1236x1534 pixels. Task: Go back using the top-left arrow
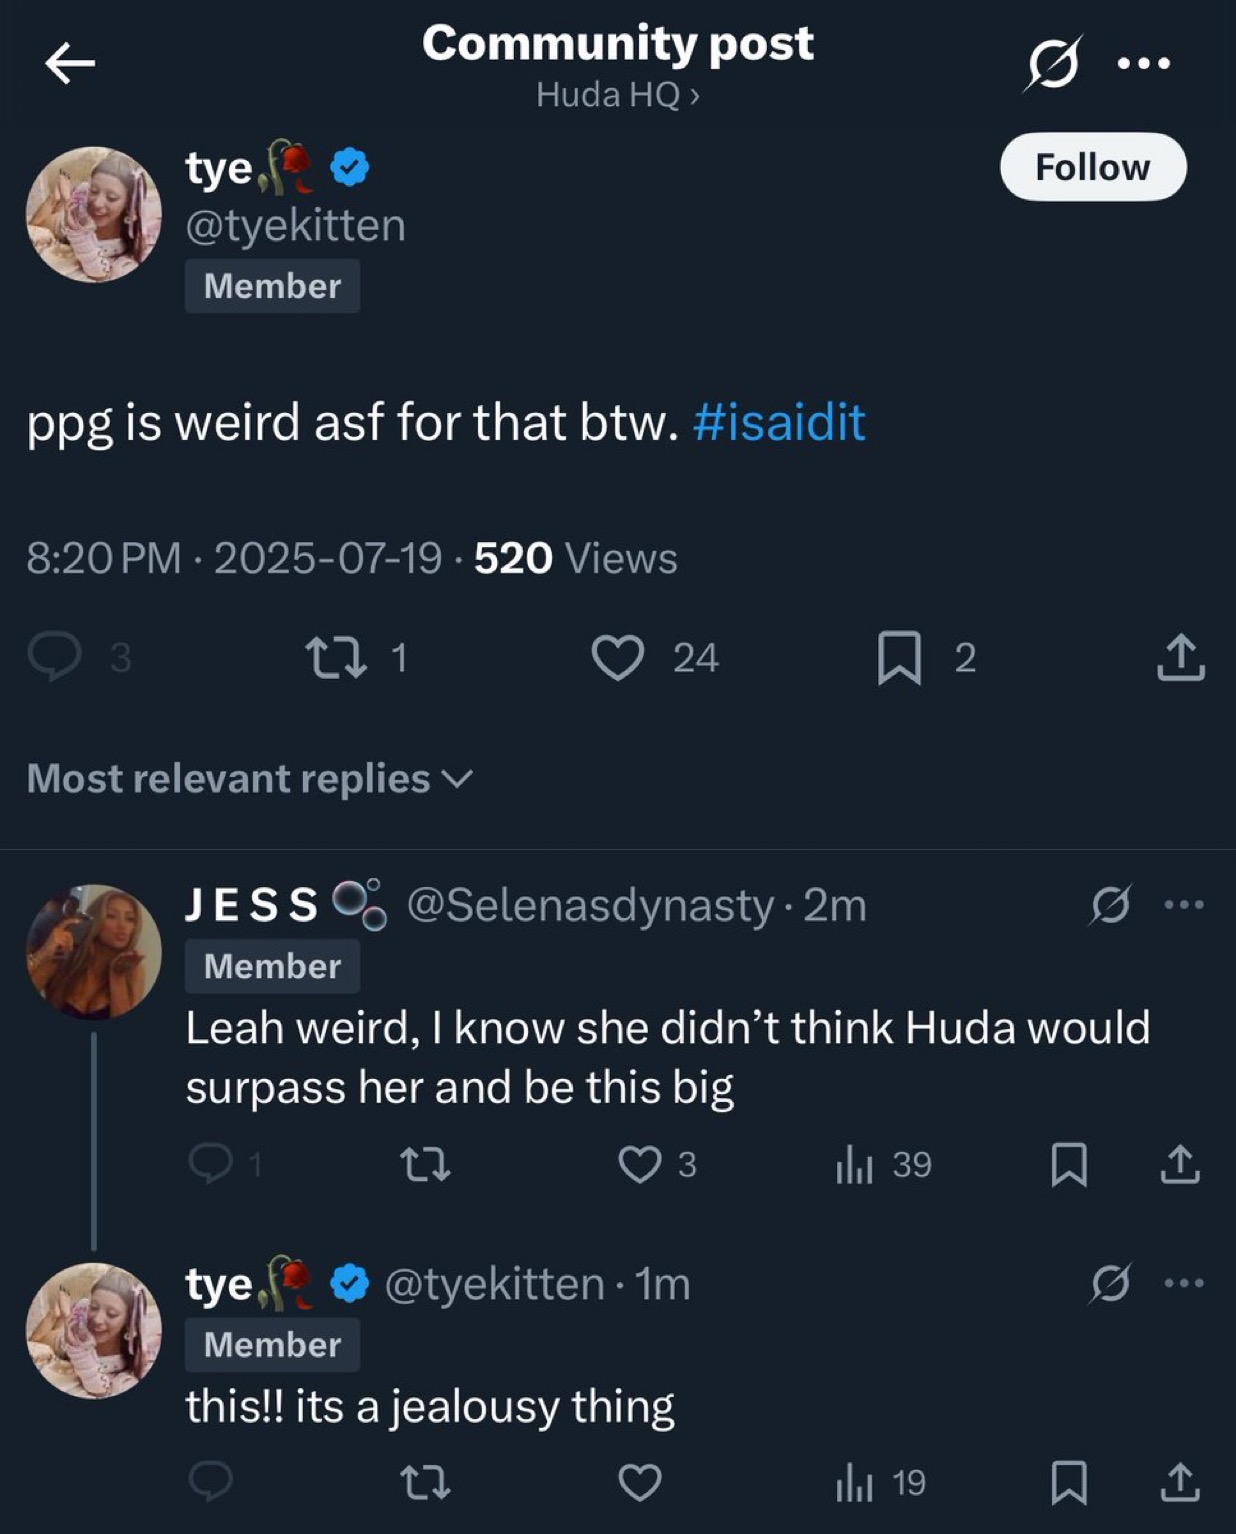70,64
